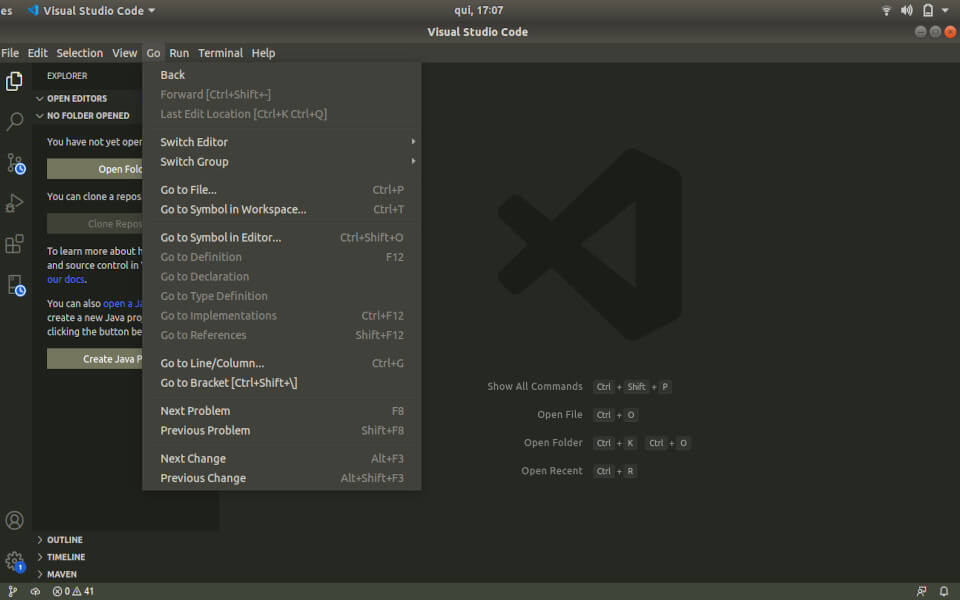Open the clock showing qui, 17:07

(x=478, y=10)
